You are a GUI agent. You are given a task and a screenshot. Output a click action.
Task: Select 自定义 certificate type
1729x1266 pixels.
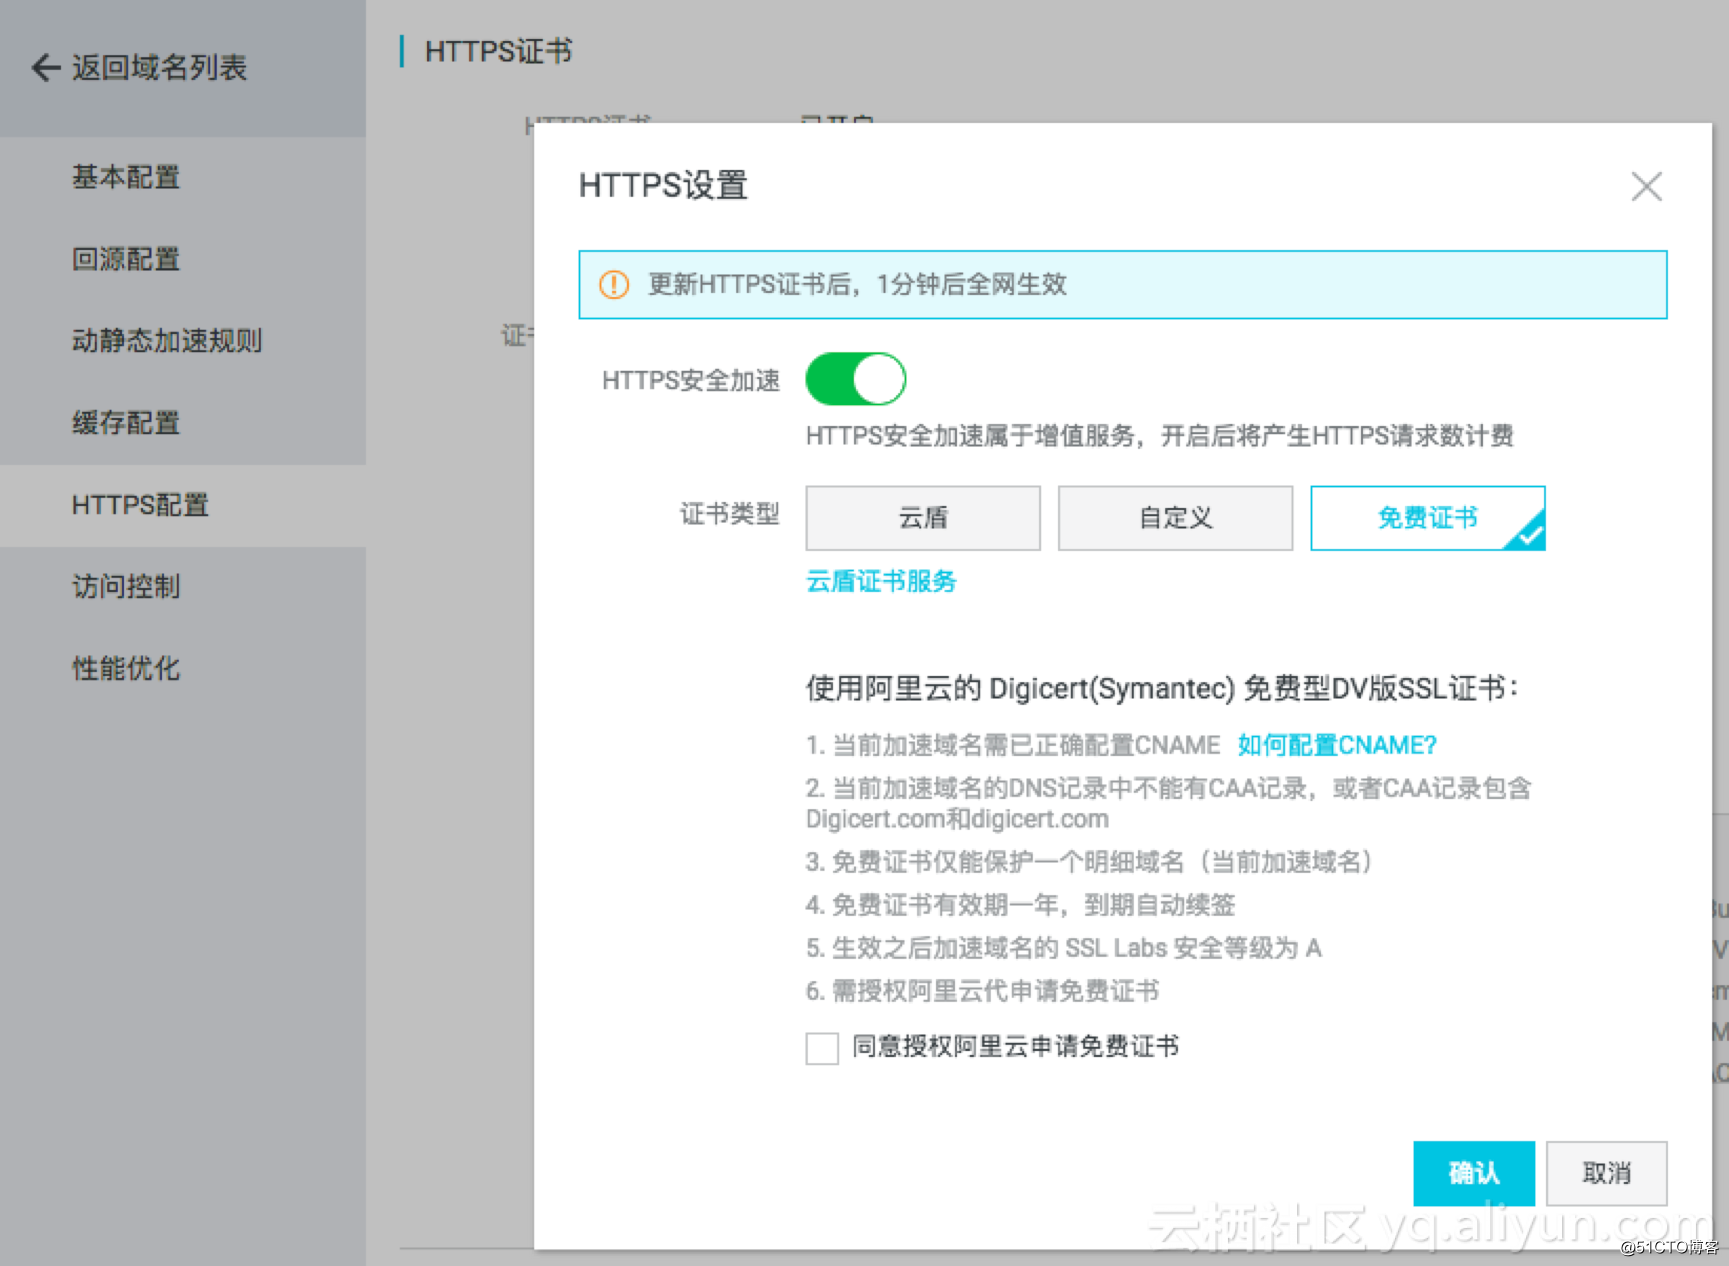click(x=1175, y=518)
